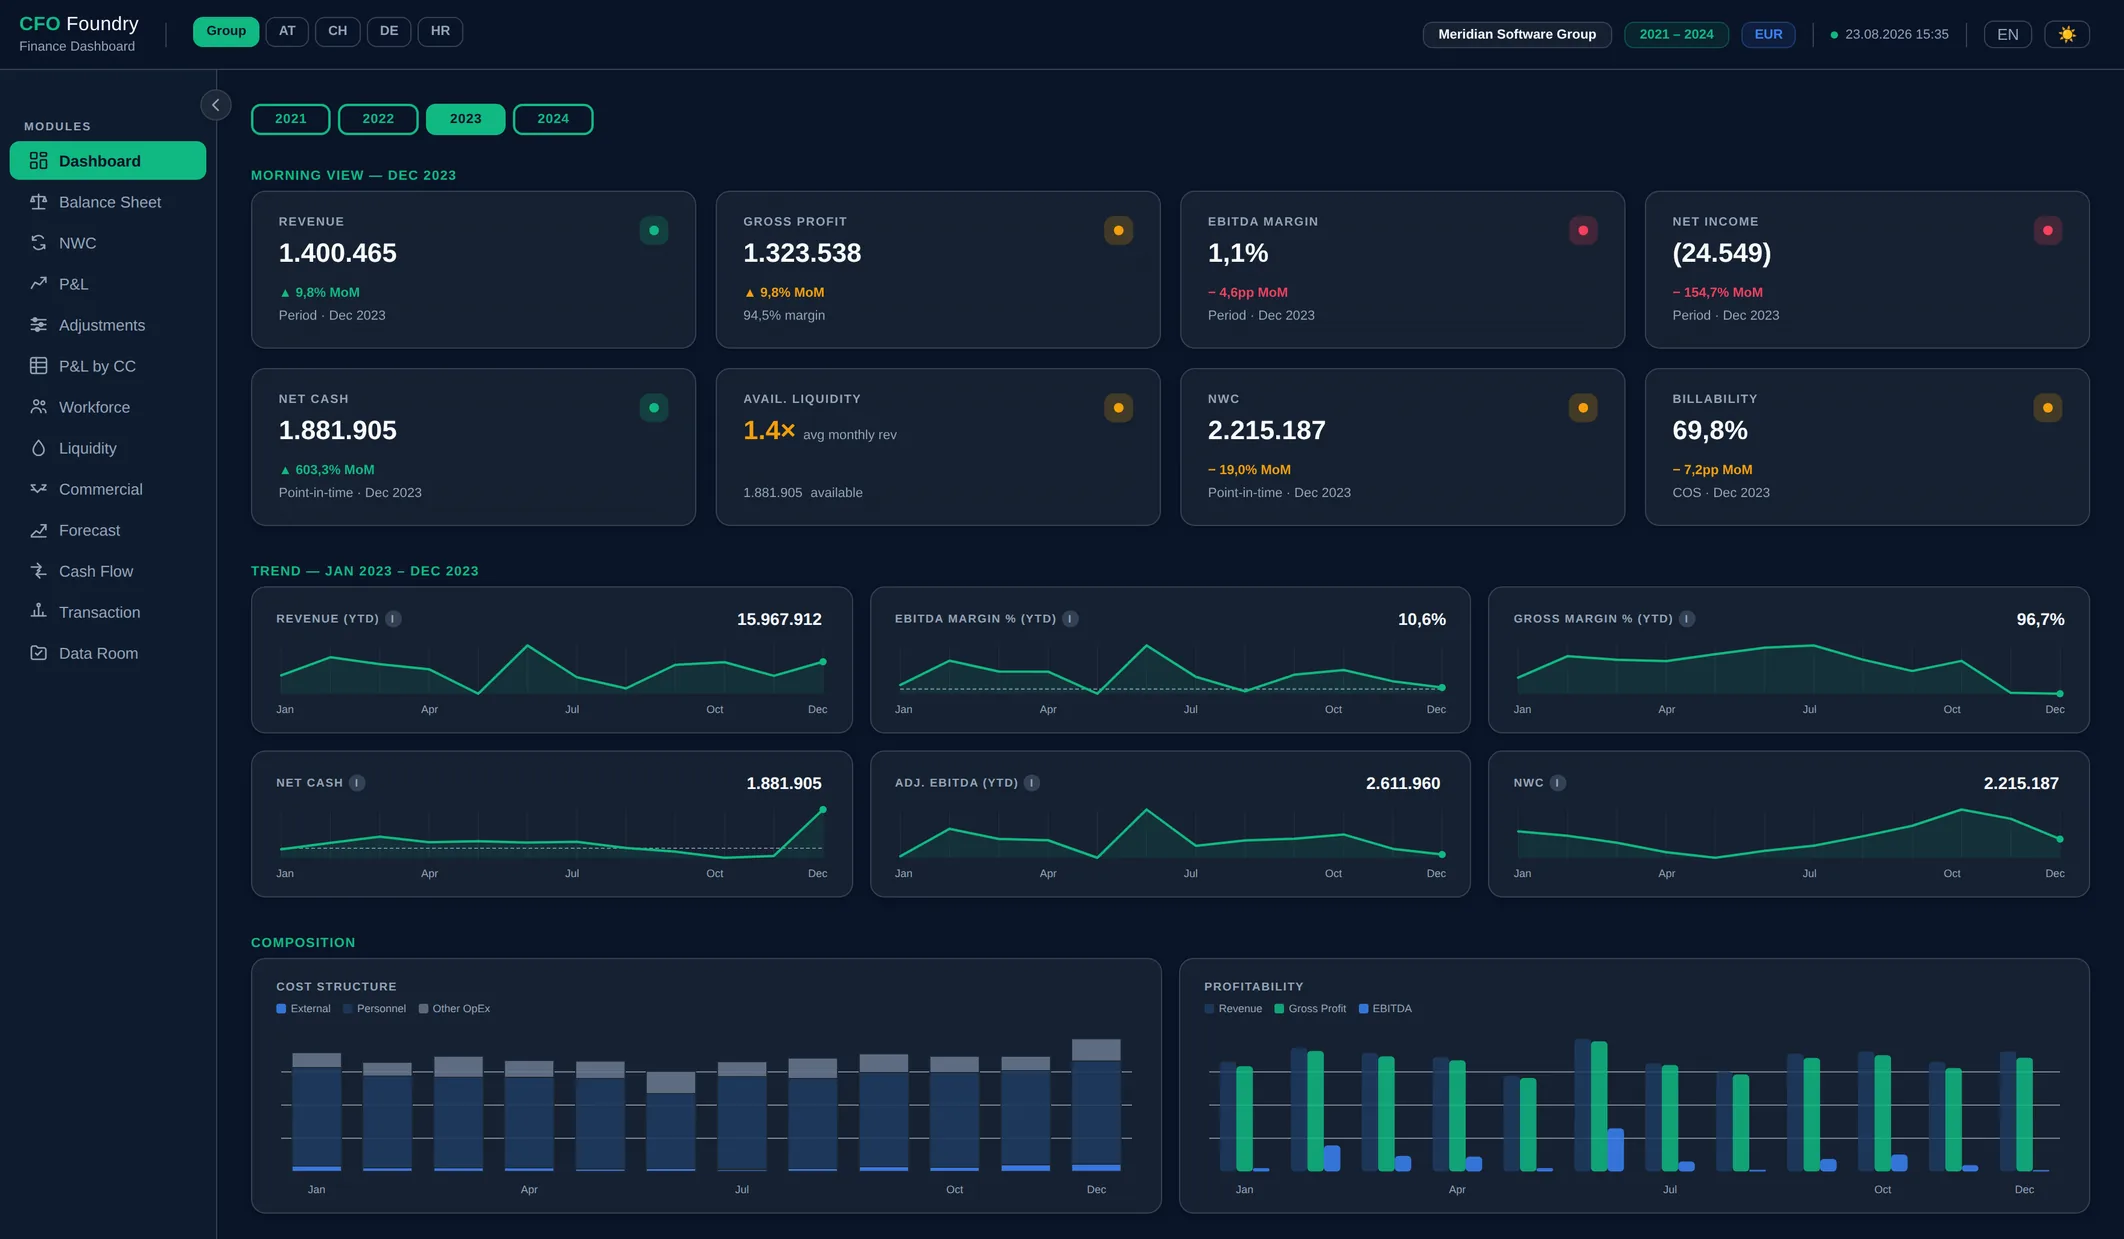Toggle Other OpEx series in legend
Screen dimensions: 2124x1239
pyautogui.click(x=454, y=1009)
